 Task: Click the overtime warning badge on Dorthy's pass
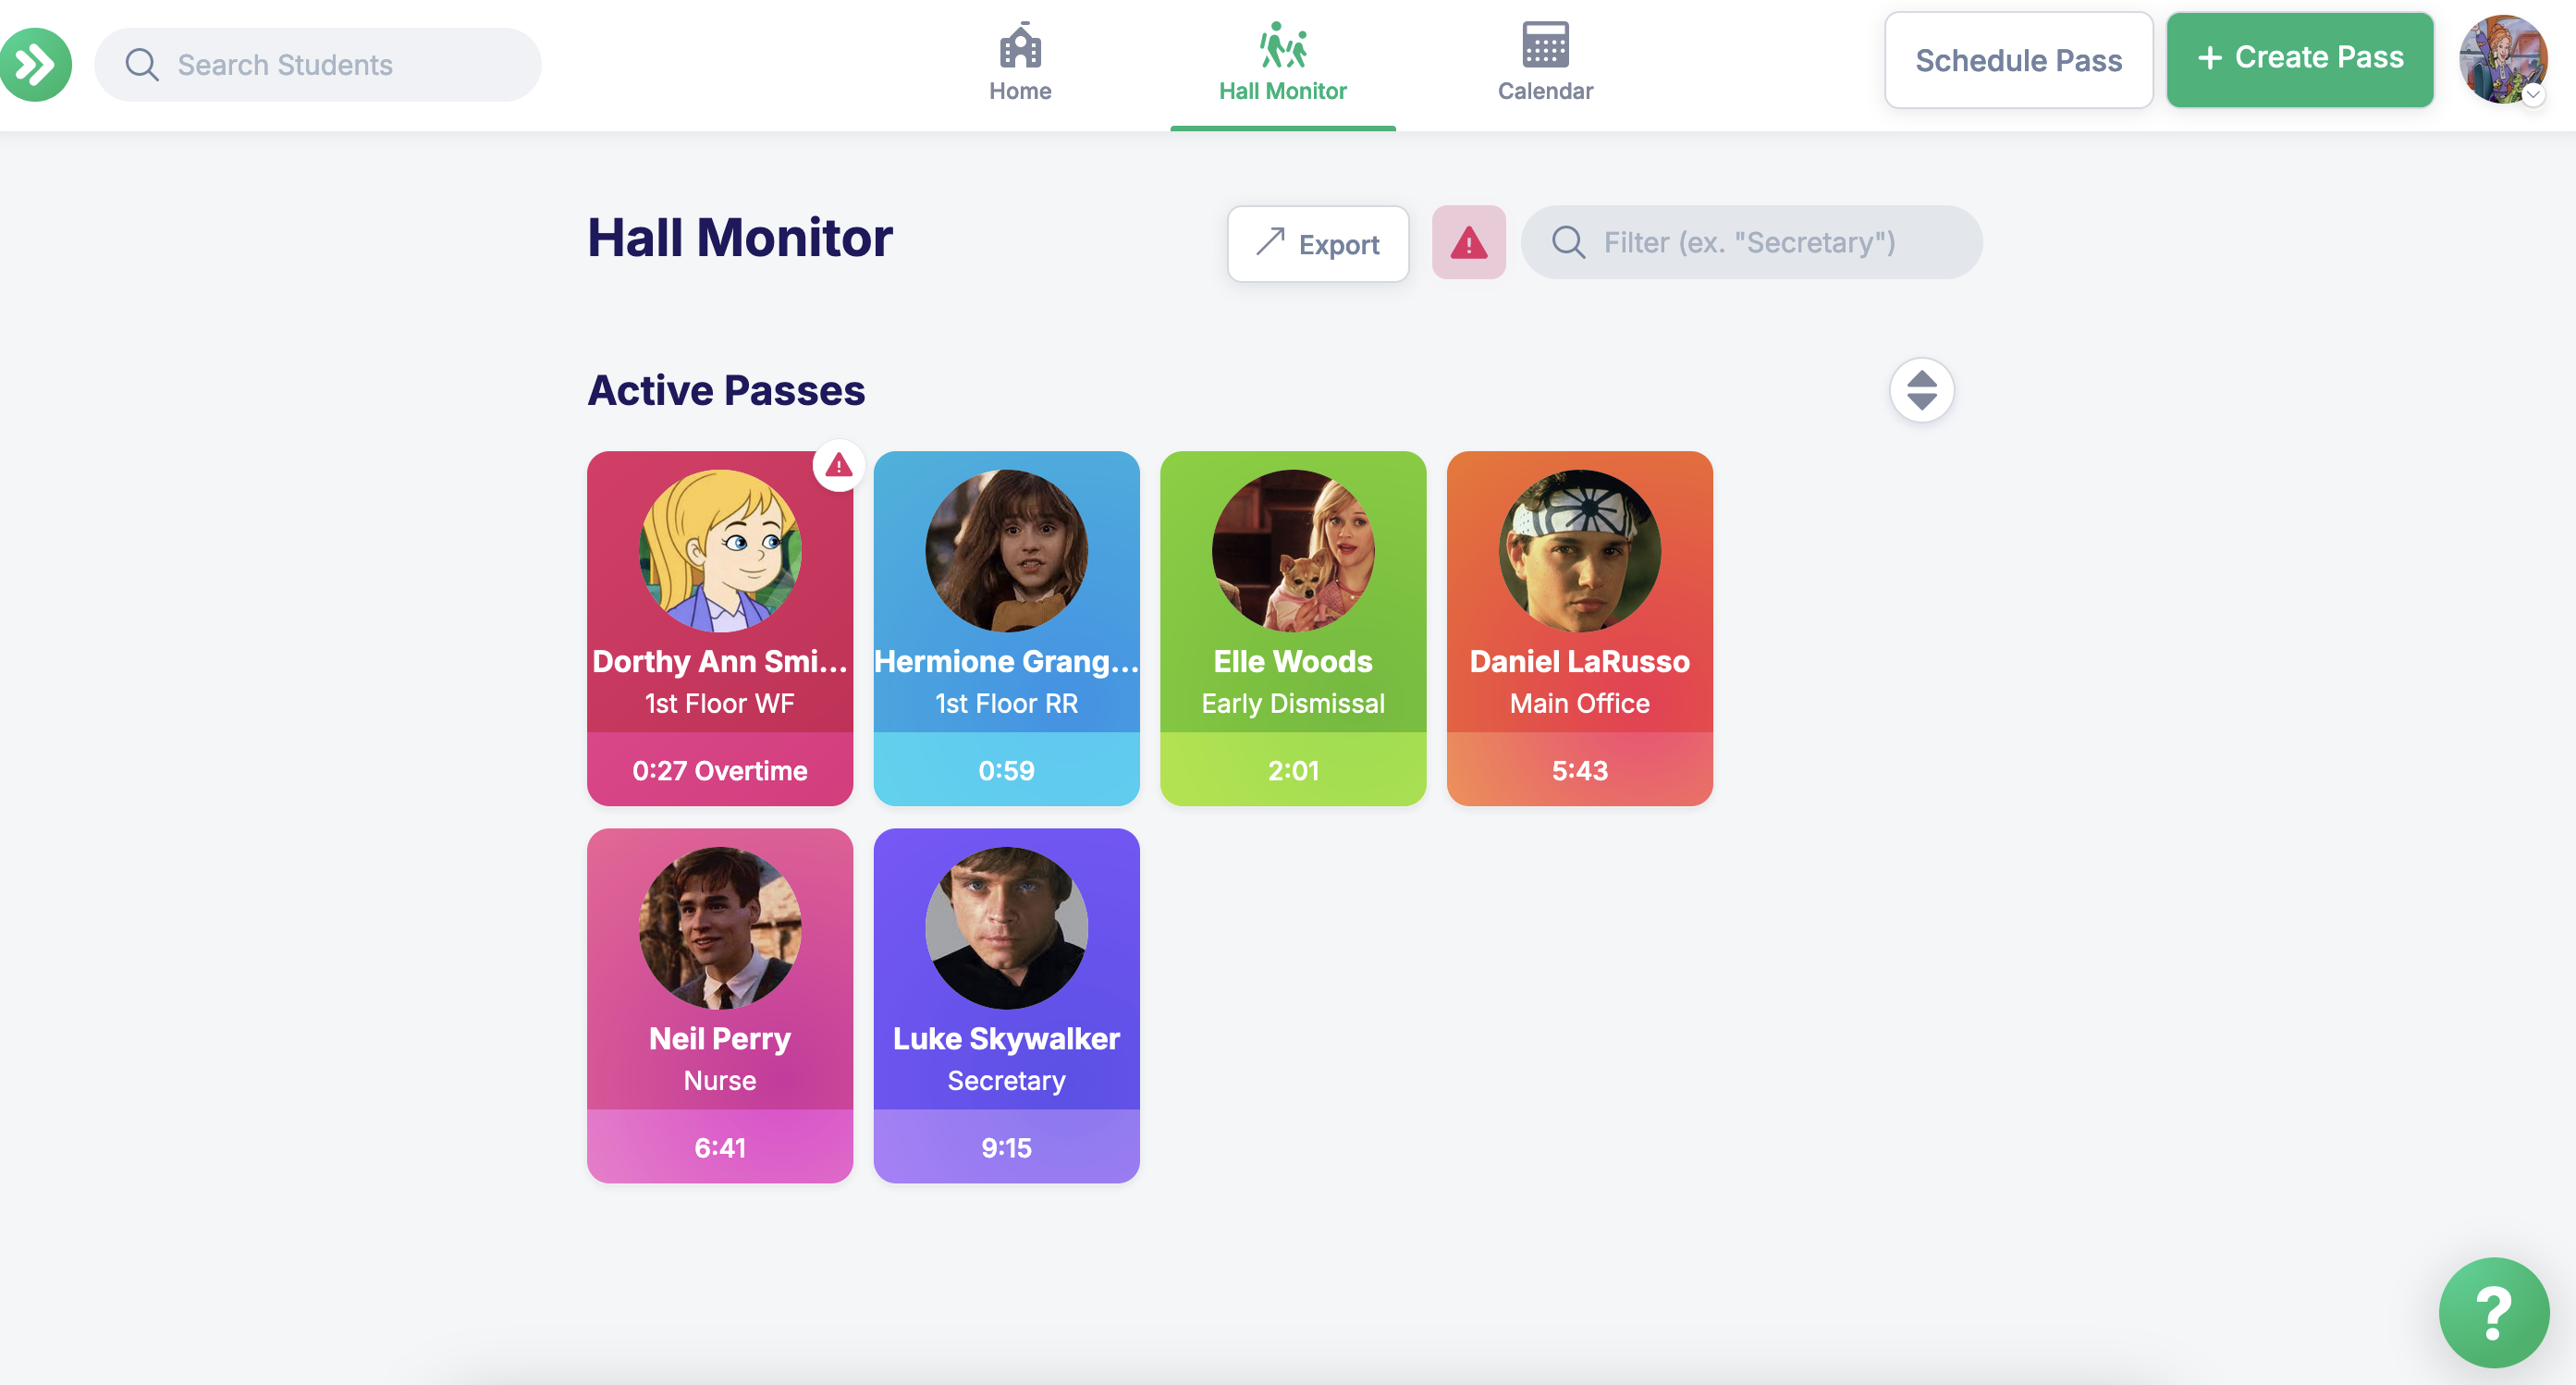[838, 465]
